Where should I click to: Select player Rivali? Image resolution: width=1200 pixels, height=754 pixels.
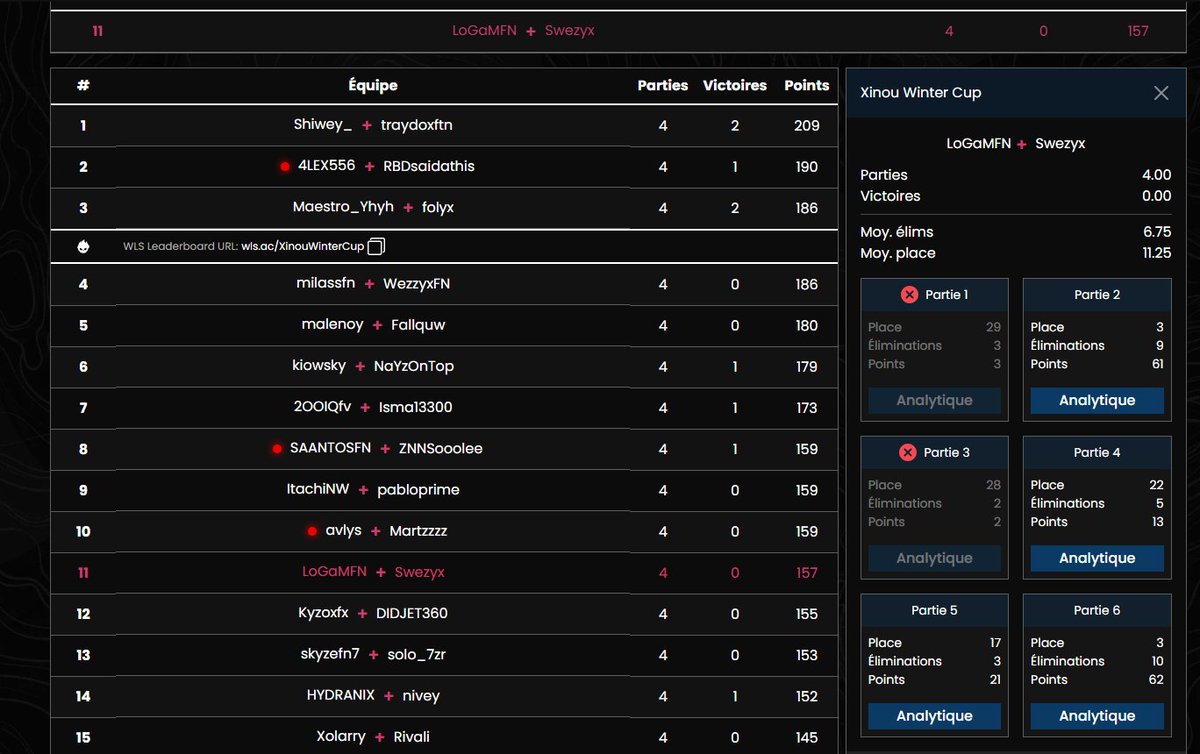[412, 737]
